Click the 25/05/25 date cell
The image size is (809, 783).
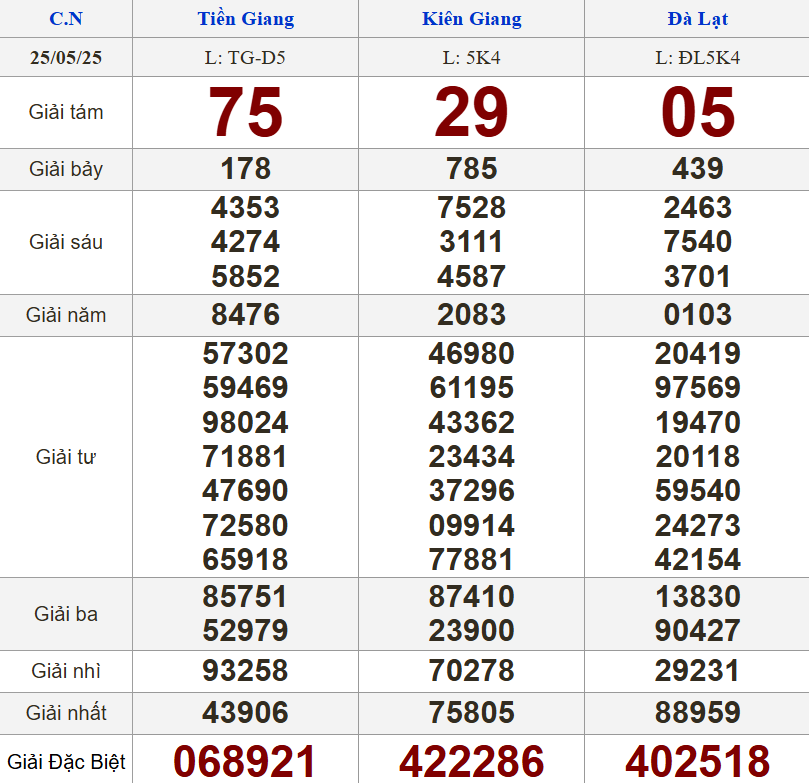(66, 58)
